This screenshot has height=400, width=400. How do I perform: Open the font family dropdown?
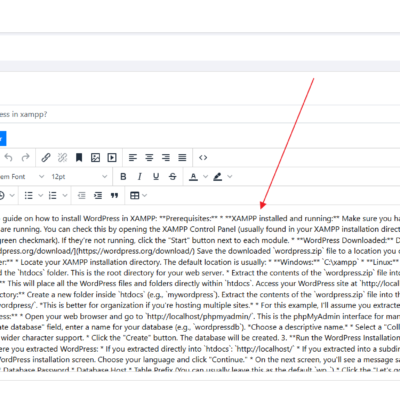(22, 177)
